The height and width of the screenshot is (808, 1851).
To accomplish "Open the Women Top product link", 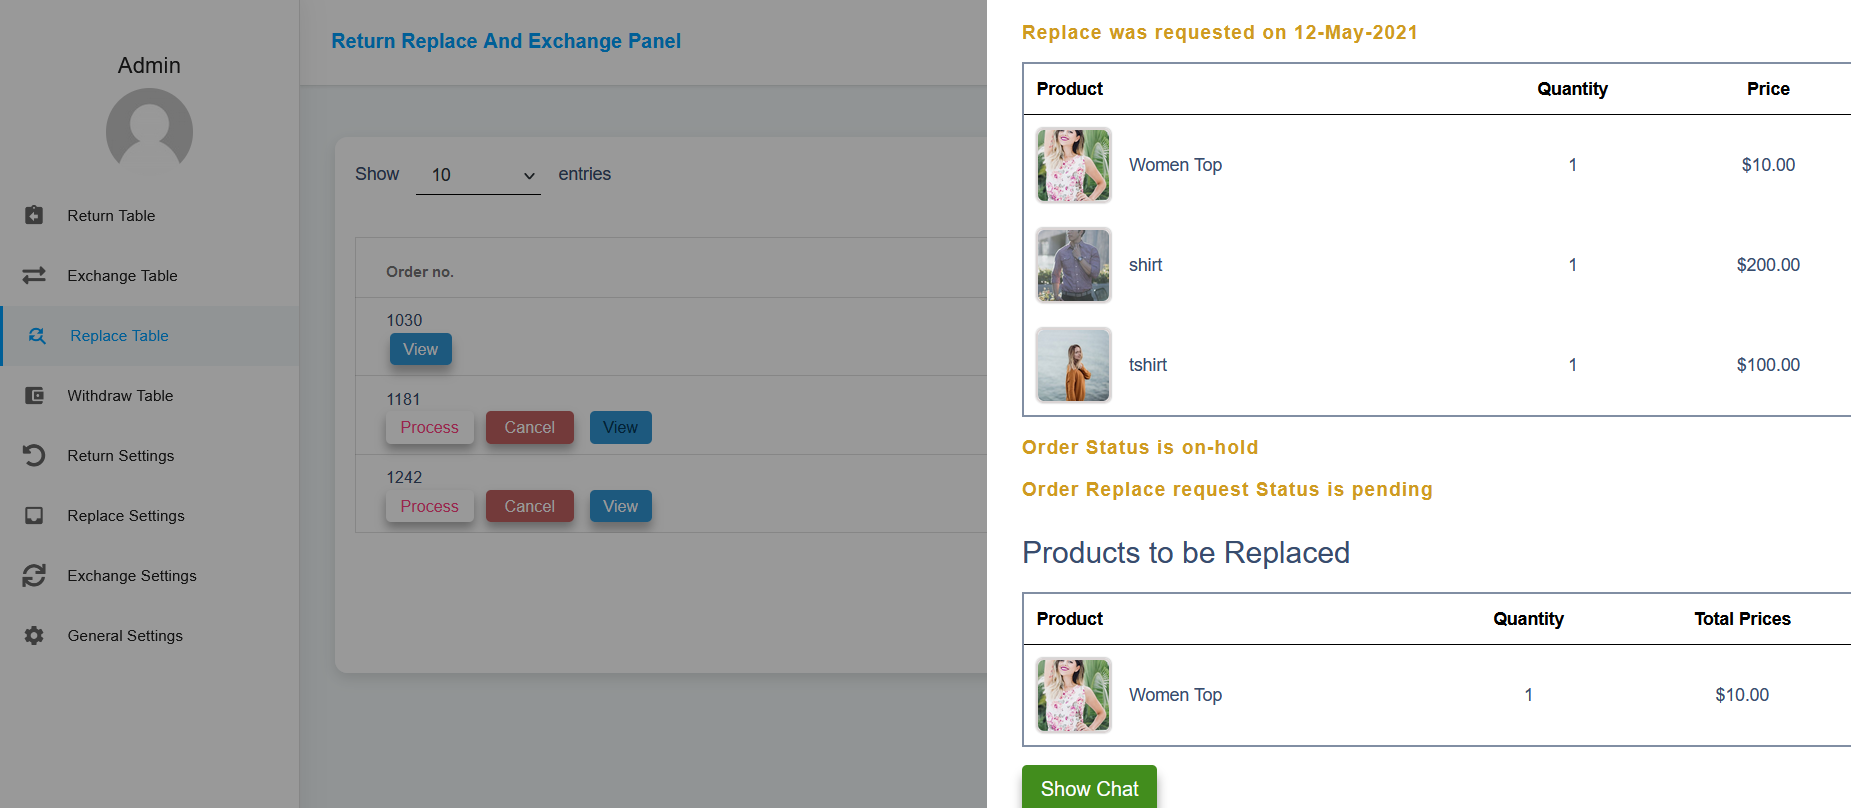I will [1175, 165].
